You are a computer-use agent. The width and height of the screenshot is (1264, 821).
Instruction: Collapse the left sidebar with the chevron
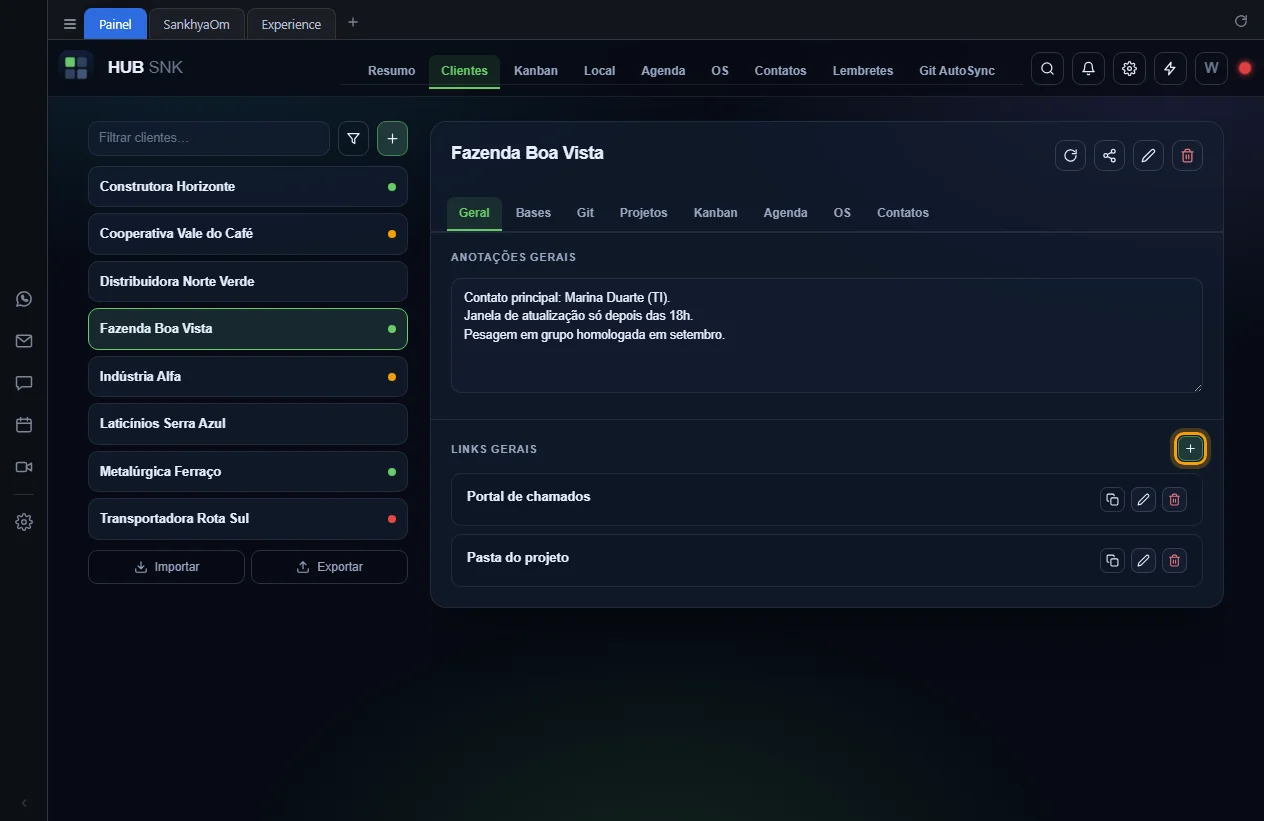24,803
